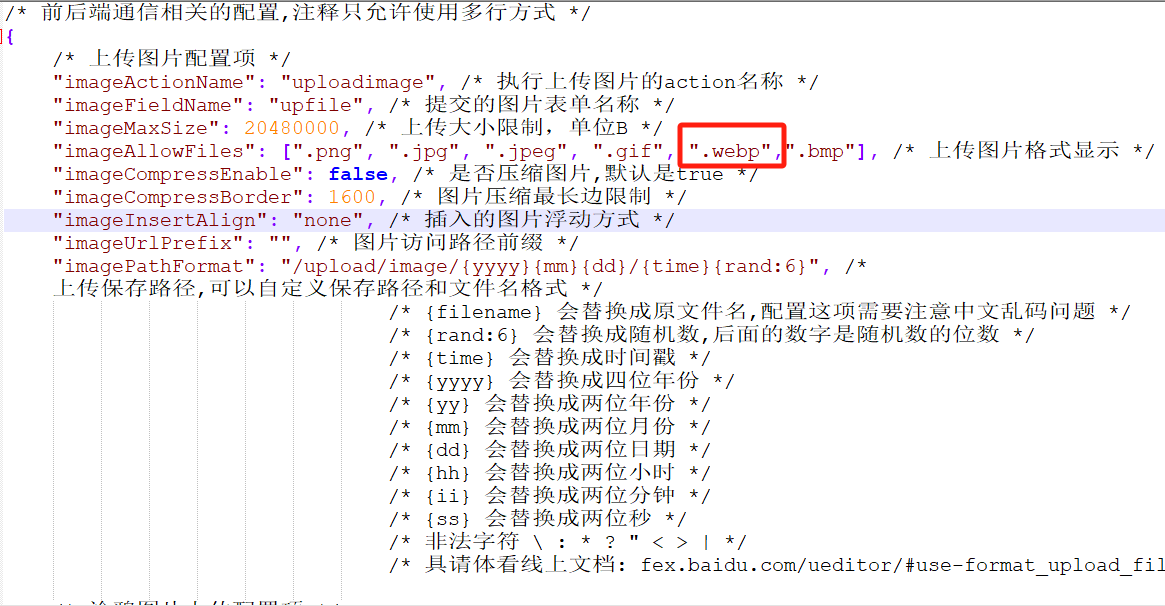Click the {filename} comment line

click(x=759, y=312)
